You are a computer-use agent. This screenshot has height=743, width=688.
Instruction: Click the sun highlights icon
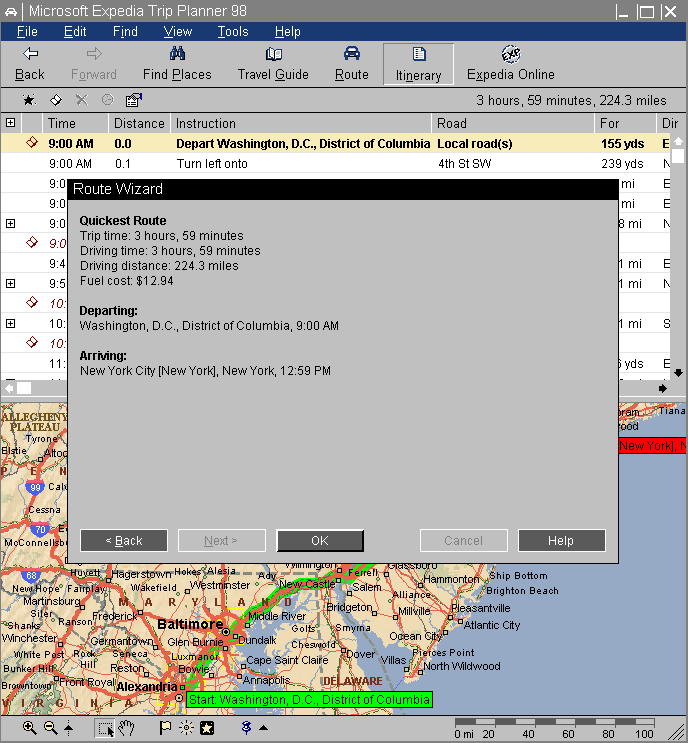[186, 728]
